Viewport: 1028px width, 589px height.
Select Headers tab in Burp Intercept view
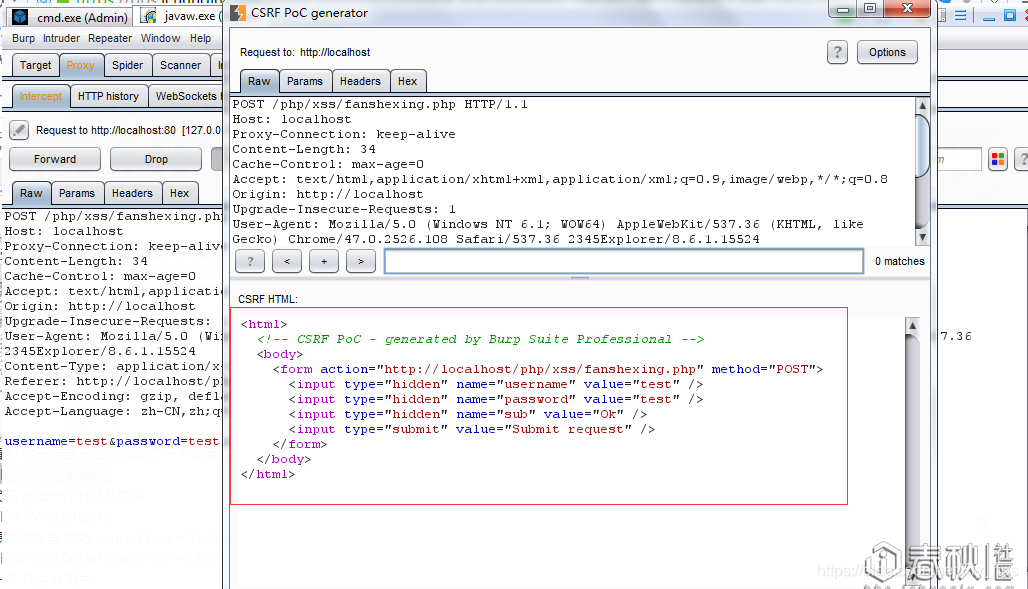click(x=132, y=193)
